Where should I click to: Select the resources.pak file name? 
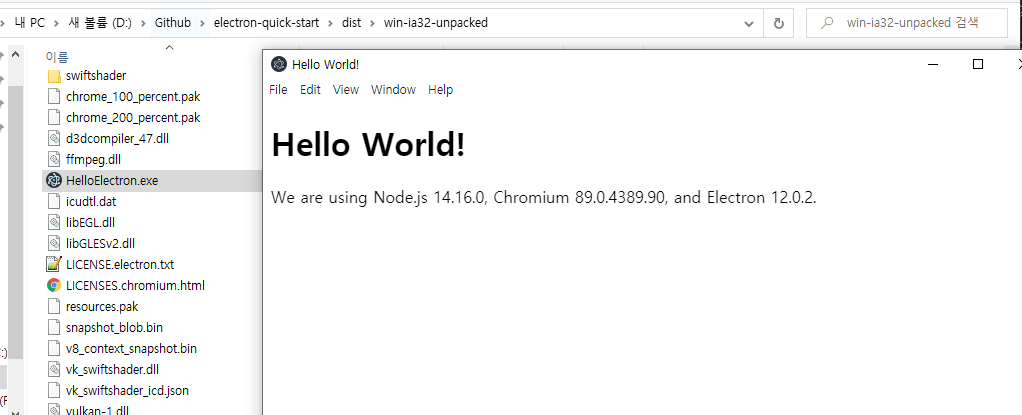[x=102, y=306]
